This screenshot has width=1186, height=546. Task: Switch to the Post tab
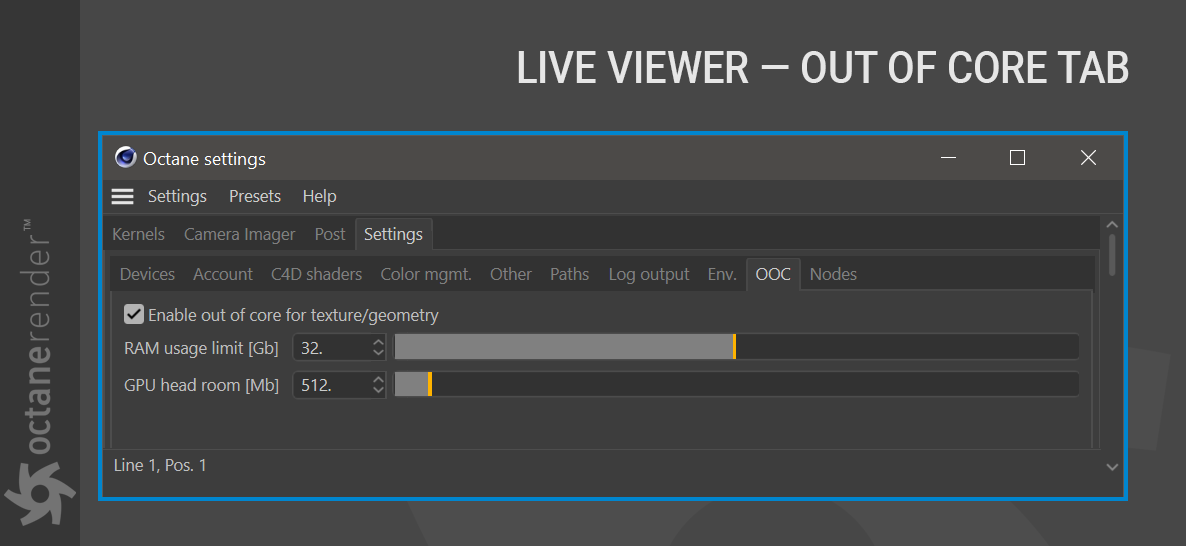(330, 234)
